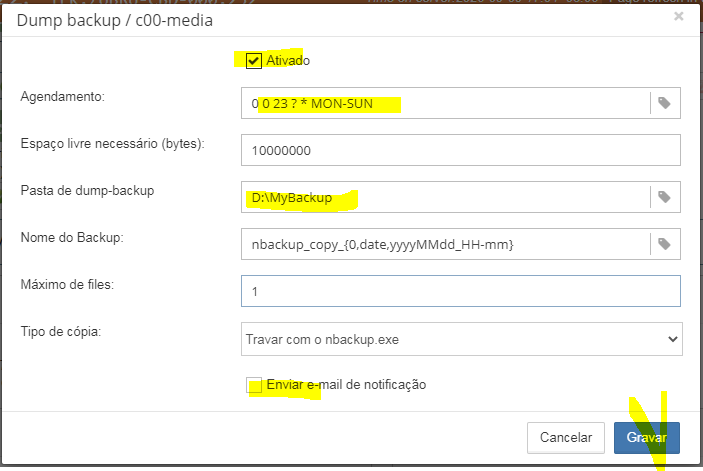Click the D:\MyBackup folder path field
The height and width of the screenshot is (471, 703).
pyautogui.click(x=445, y=197)
